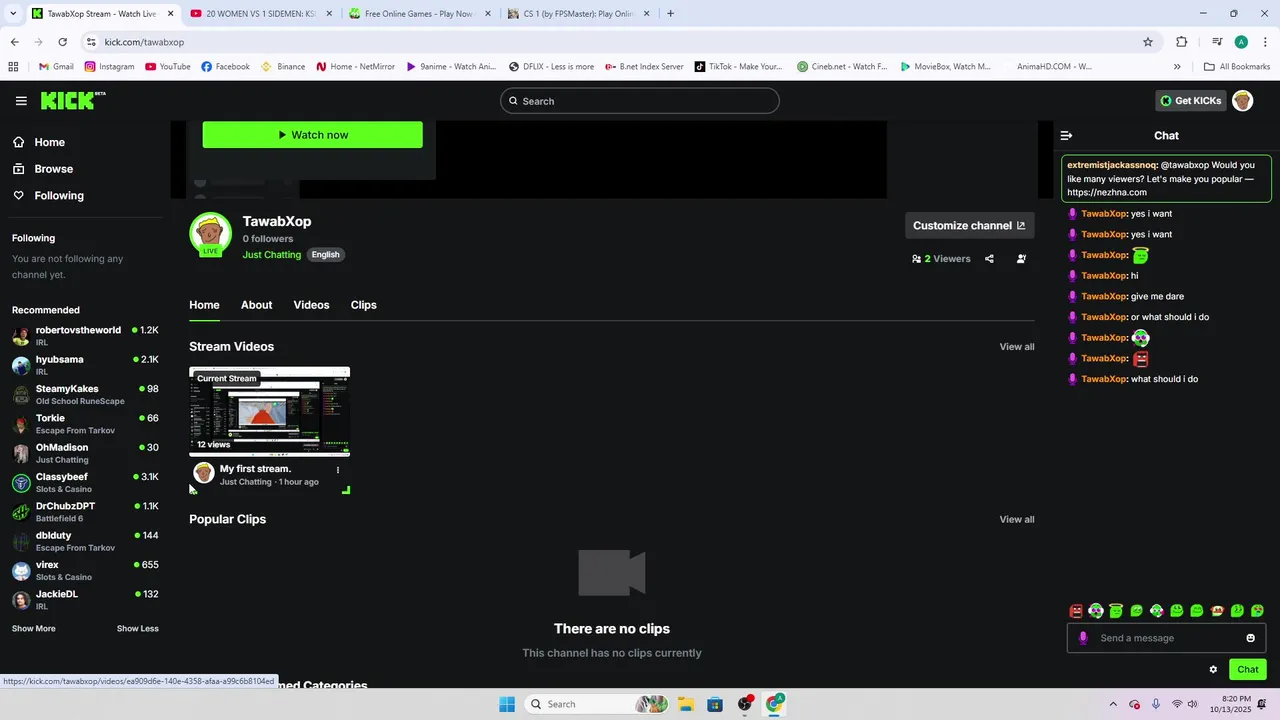Viewport: 1280px width, 720px height.
Task: Switch to Free Online Games browser tab
Action: 419,14
